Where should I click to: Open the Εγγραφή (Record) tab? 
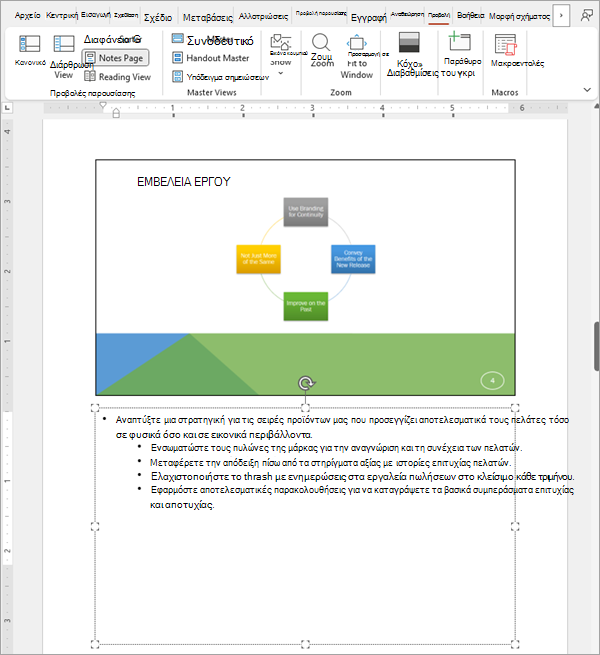pos(369,18)
